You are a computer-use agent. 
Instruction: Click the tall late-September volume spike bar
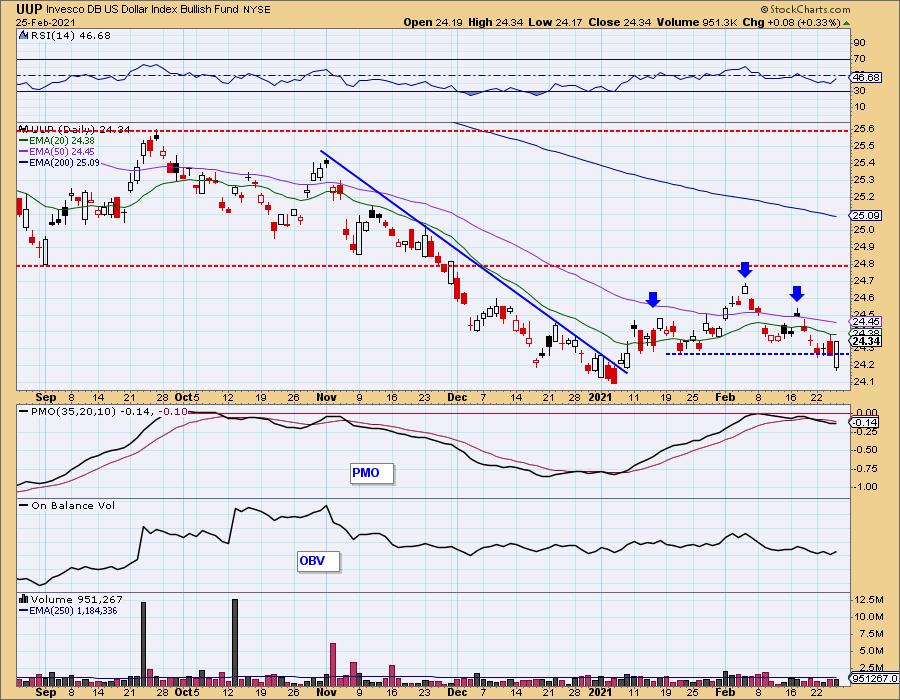point(143,644)
